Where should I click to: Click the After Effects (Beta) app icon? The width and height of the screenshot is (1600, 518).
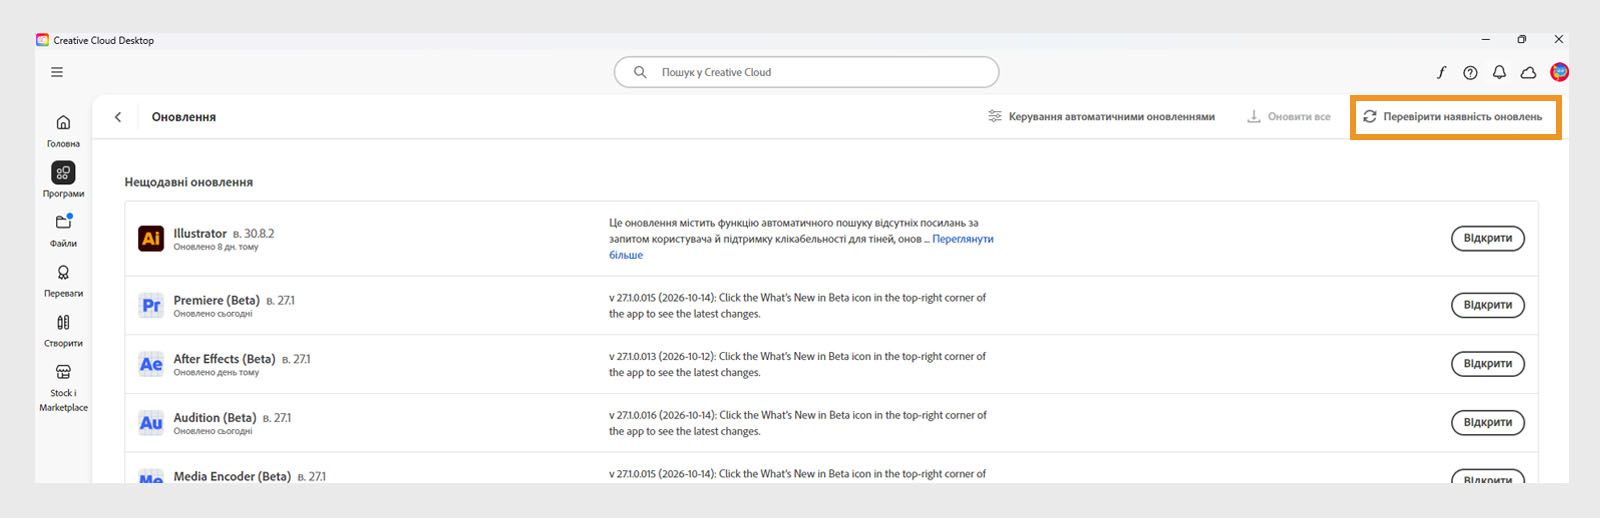[x=151, y=364]
